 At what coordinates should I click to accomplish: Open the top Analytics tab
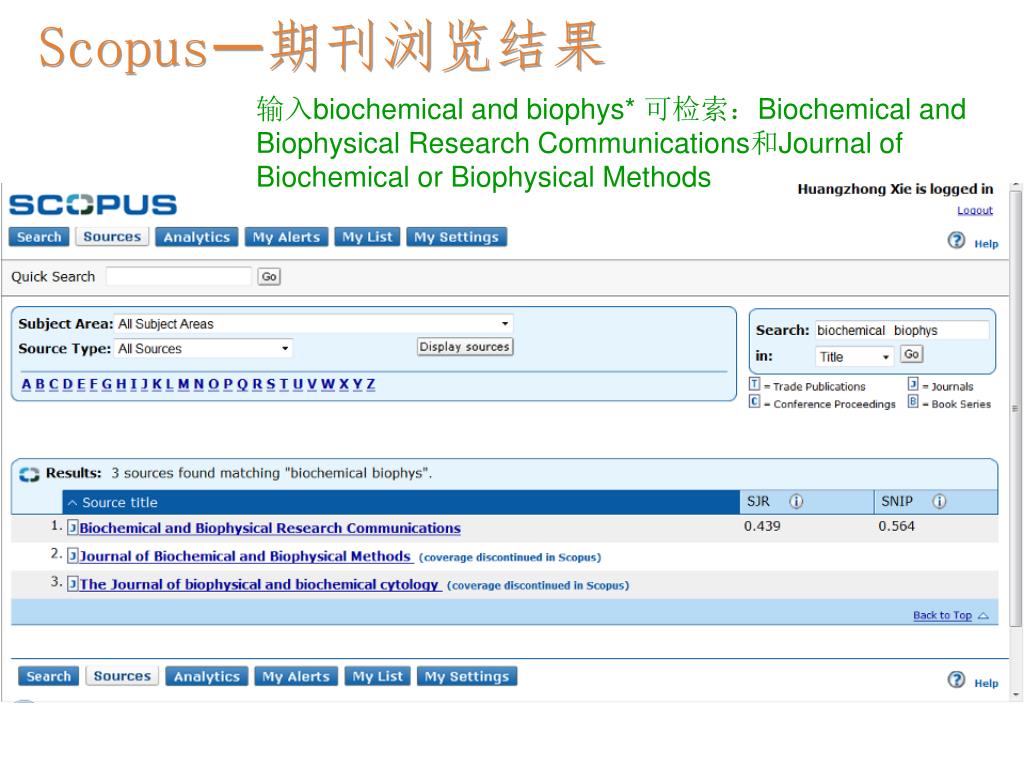point(197,237)
